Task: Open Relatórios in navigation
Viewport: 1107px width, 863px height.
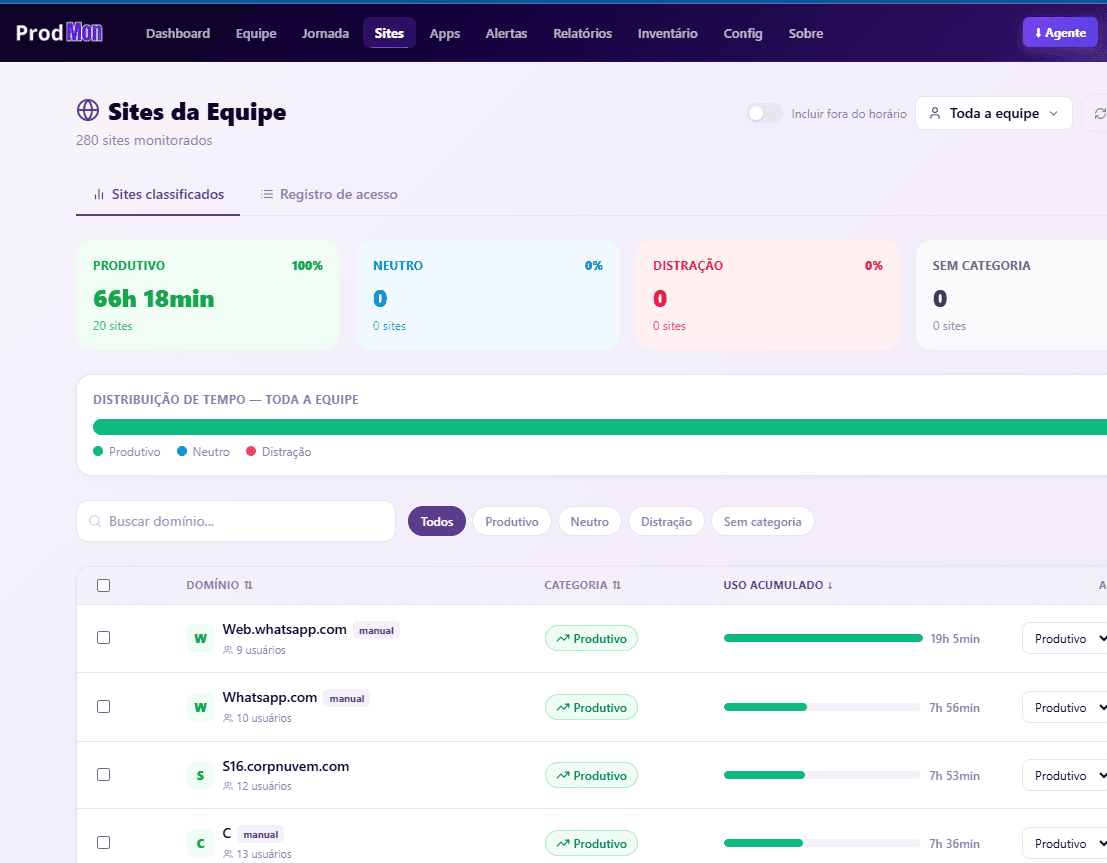Action: point(582,33)
